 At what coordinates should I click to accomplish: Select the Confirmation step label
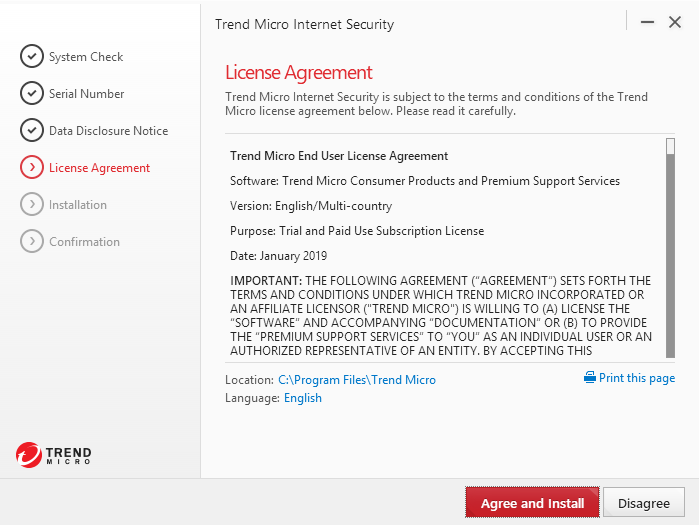coord(84,242)
